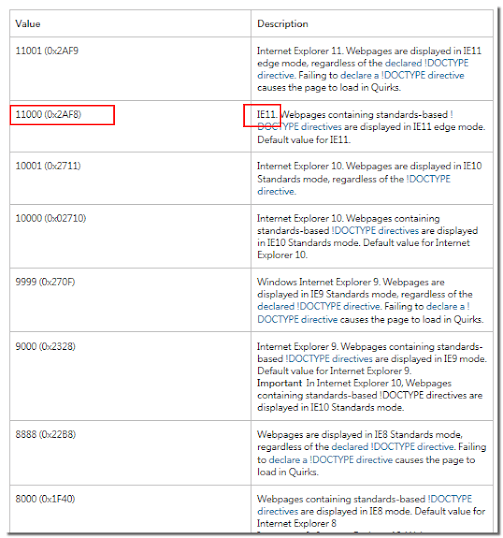Click the 'declared !DOCTYPE directive' link in the 11001 row
The height and width of the screenshot is (538, 503).
[363, 69]
